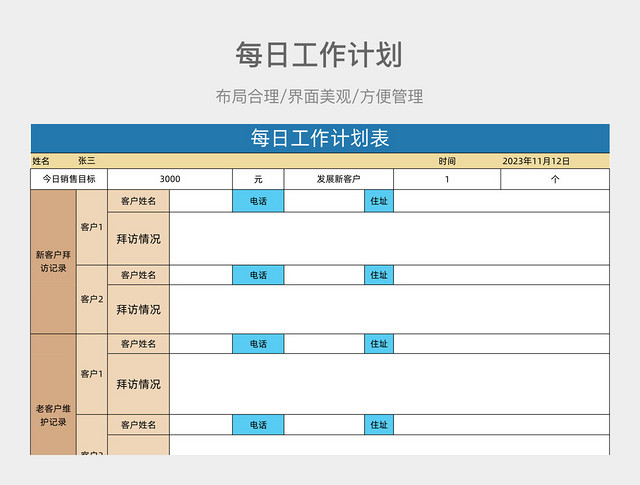Select the new customer count 1

coord(447,179)
